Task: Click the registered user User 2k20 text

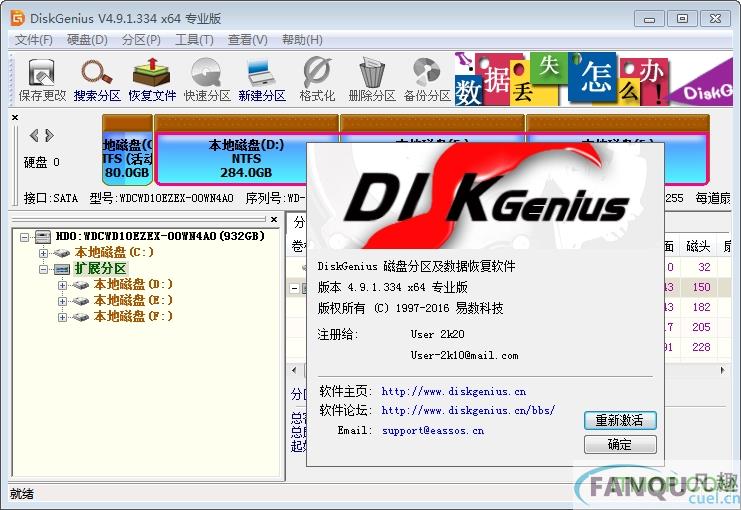Action: point(438,334)
